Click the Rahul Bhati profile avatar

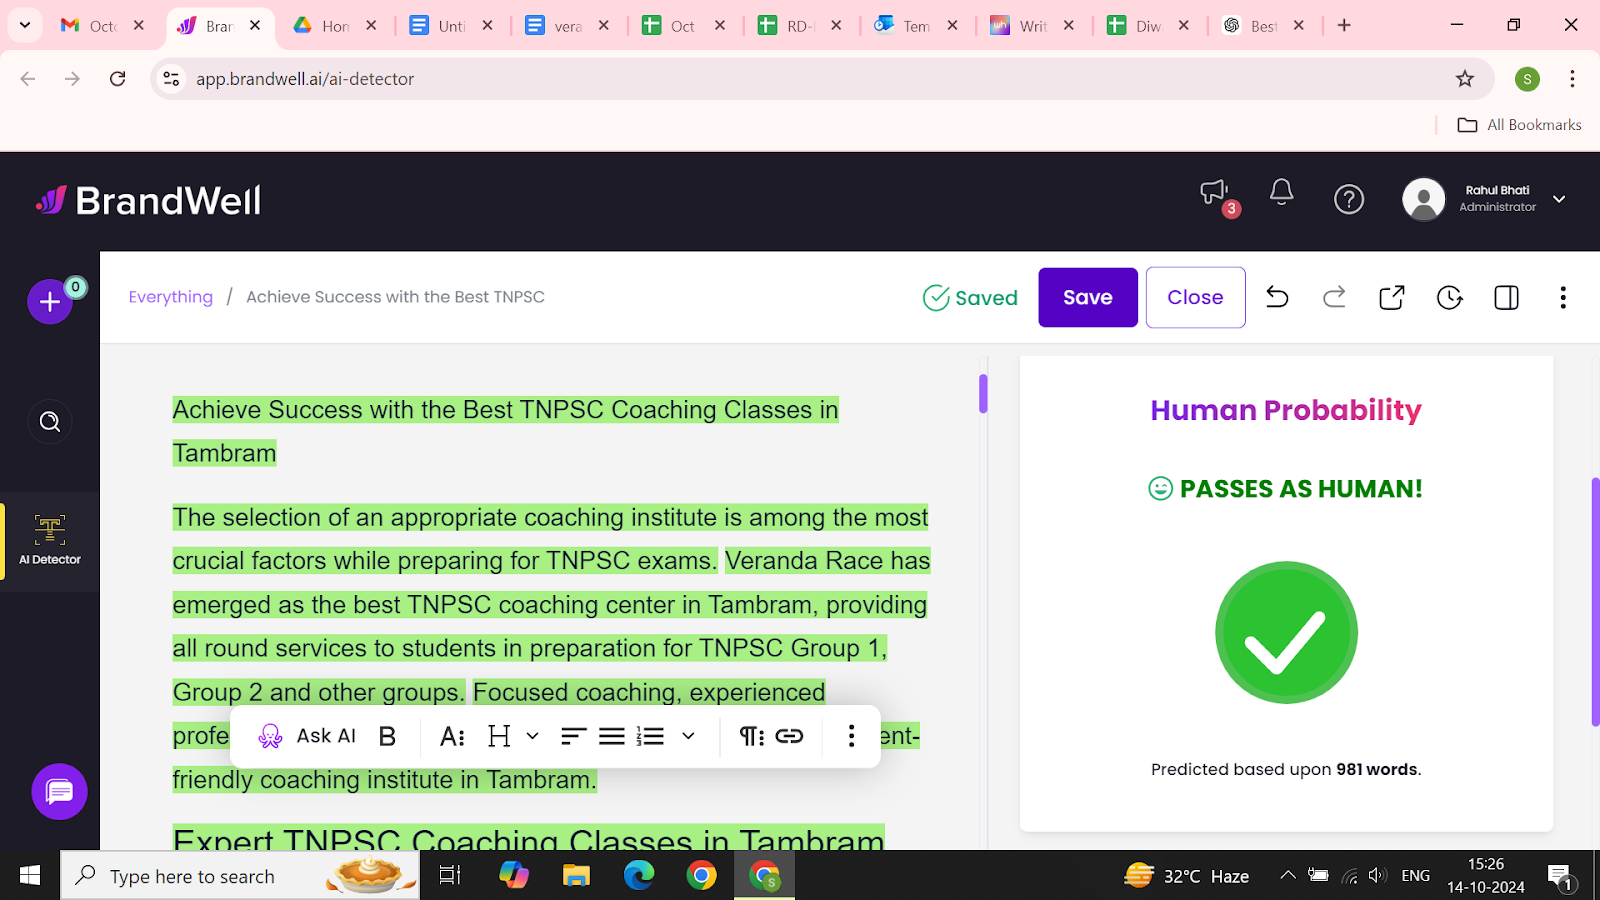point(1423,199)
